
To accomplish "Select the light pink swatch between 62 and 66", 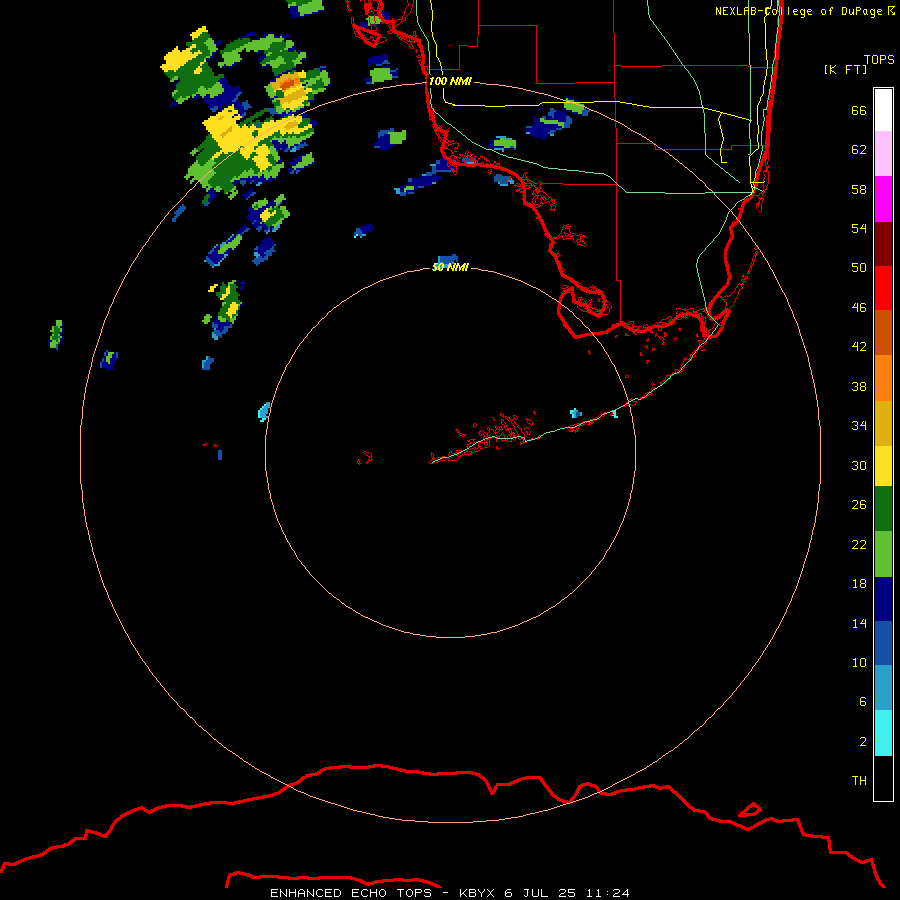I will [x=883, y=153].
